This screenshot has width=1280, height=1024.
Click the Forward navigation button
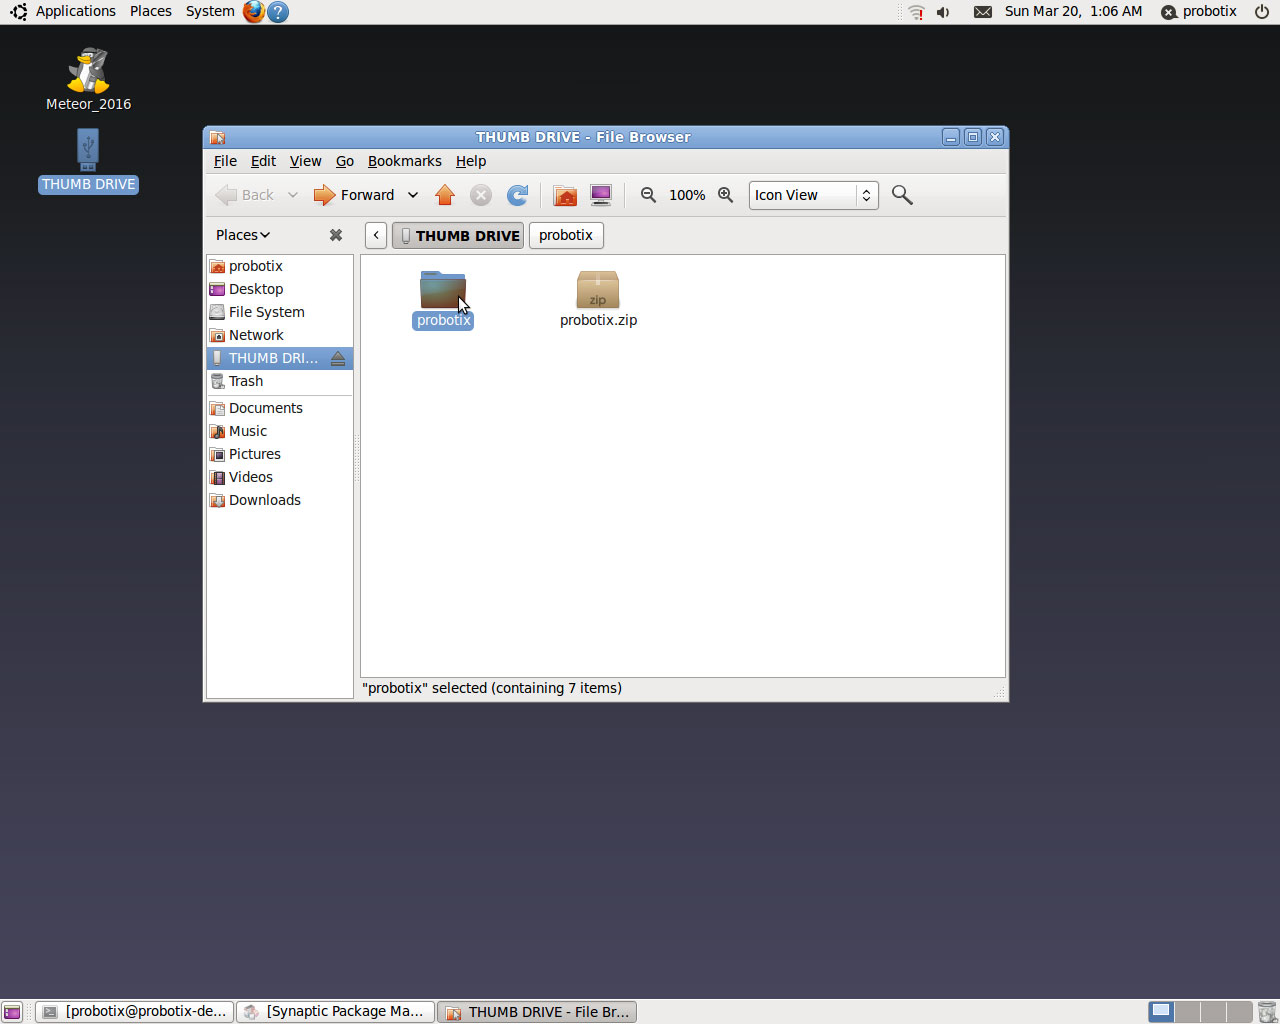355,195
